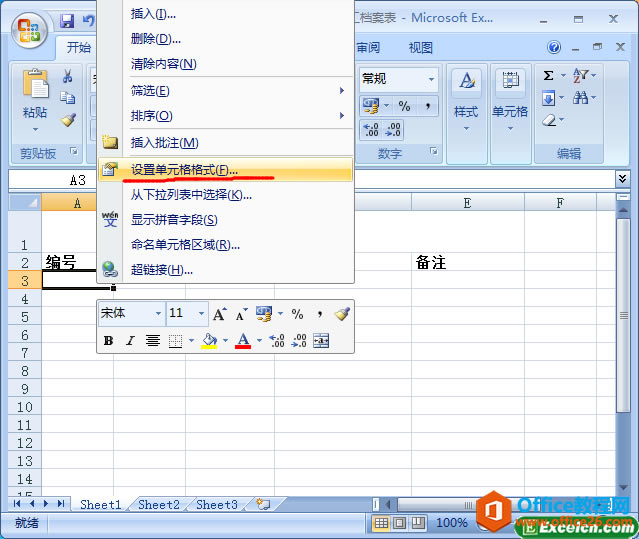
Task: Open the View (视图) ribbon tab
Action: (x=421, y=48)
